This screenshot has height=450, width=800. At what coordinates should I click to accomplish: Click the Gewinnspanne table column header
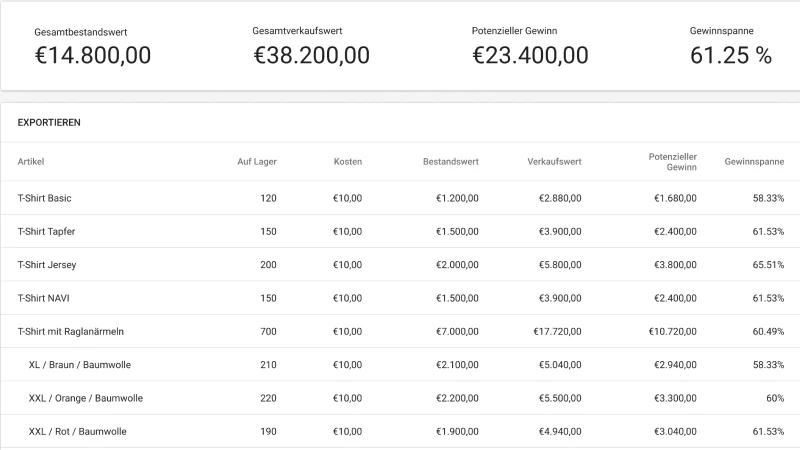(754, 161)
